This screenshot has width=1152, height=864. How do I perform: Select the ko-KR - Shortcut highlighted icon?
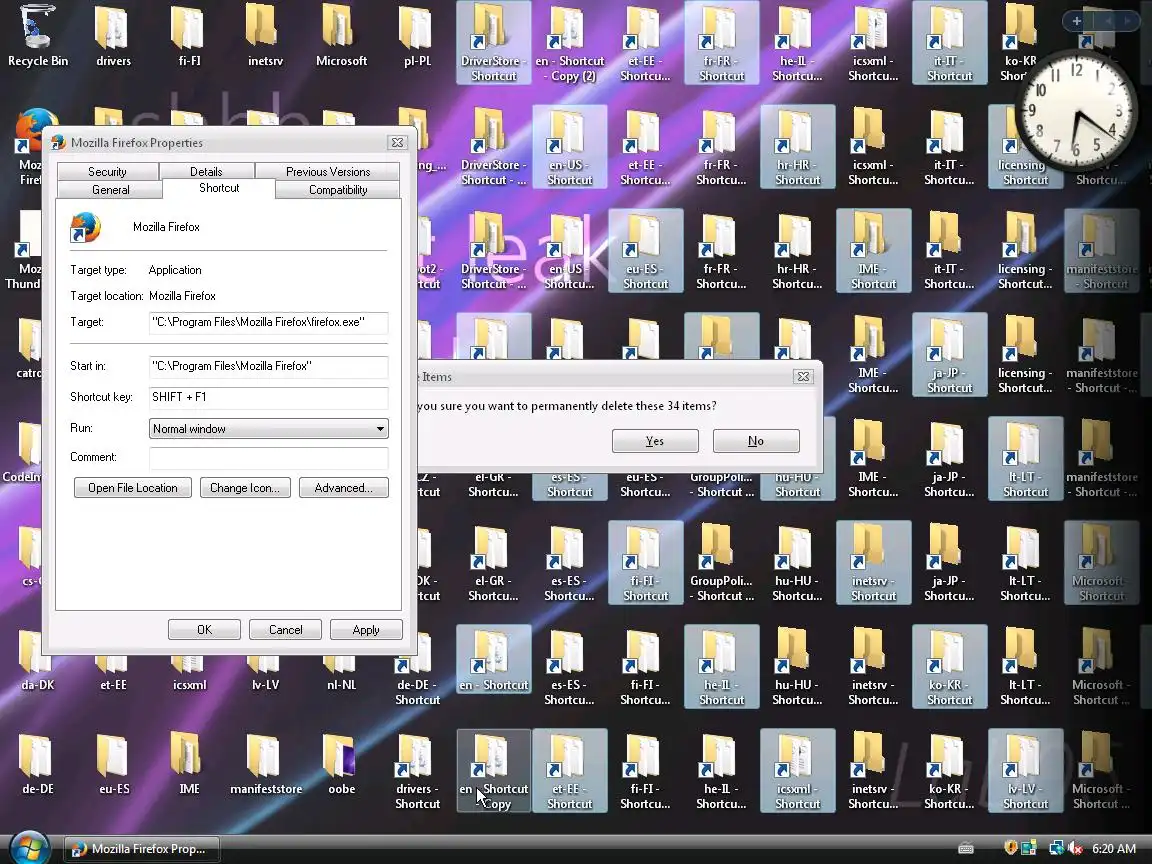pos(949,666)
